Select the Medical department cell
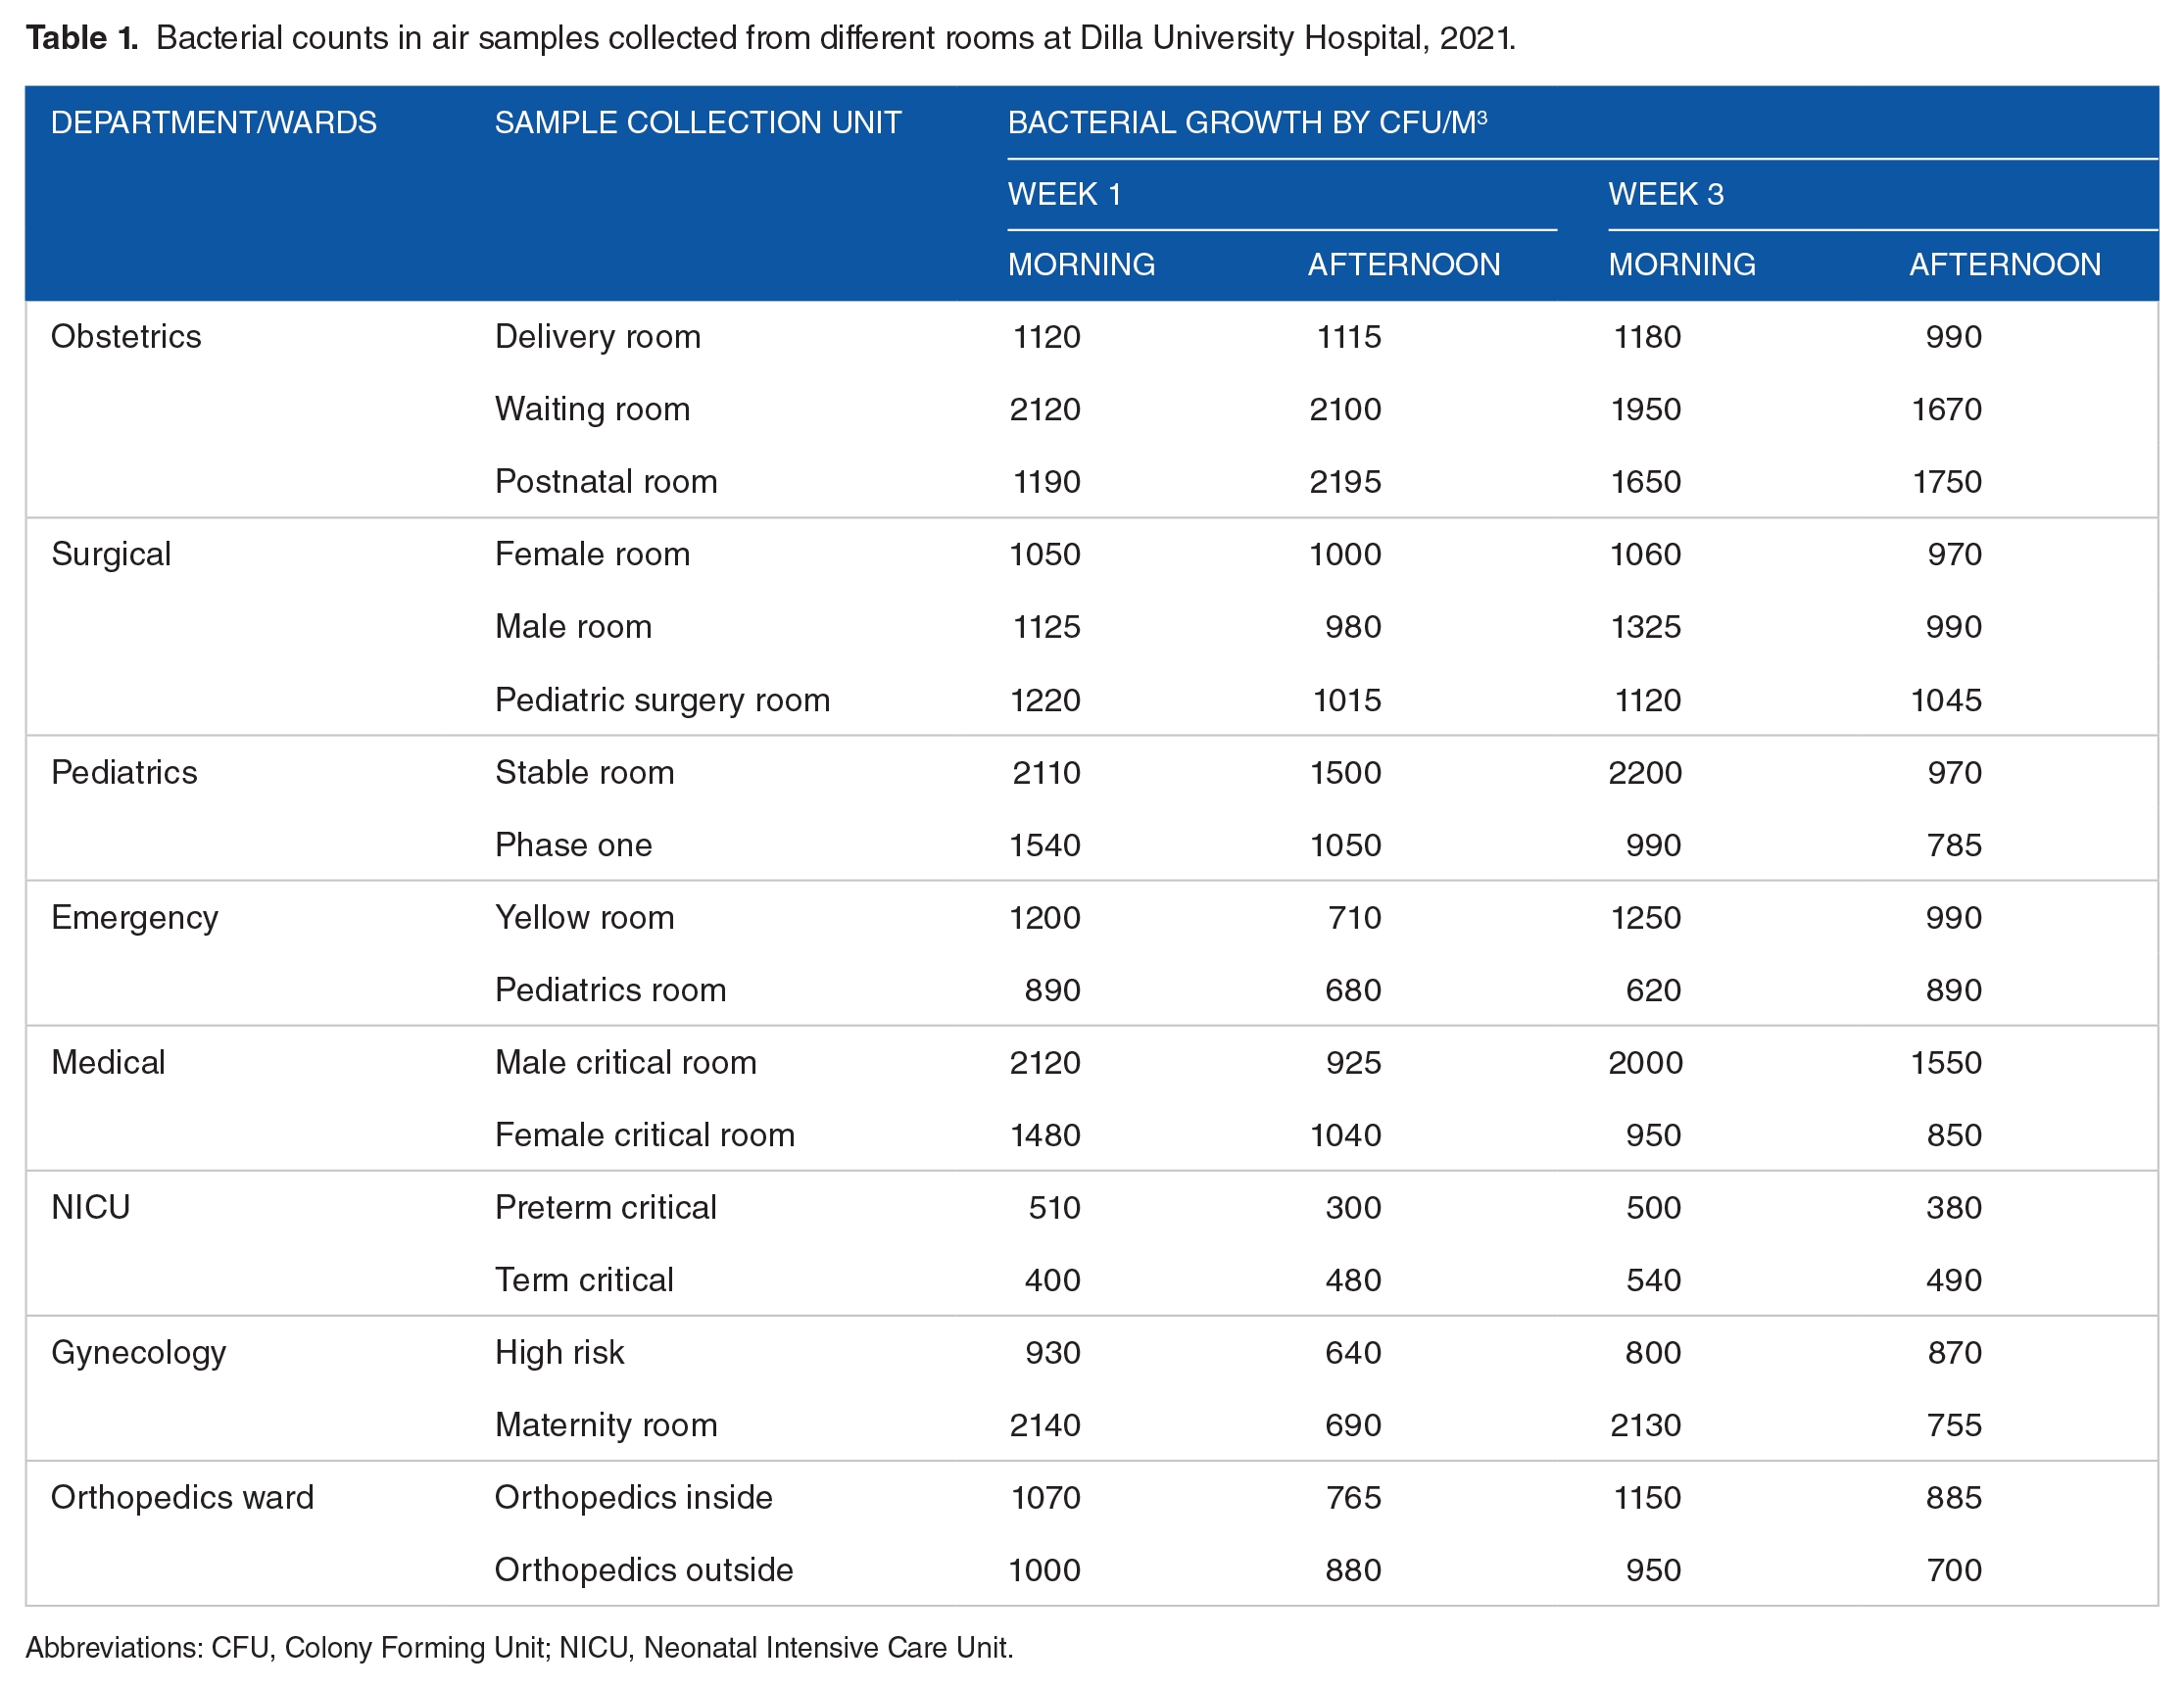Image resolution: width=2184 pixels, height=1688 pixels. [x=108, y=1062]
